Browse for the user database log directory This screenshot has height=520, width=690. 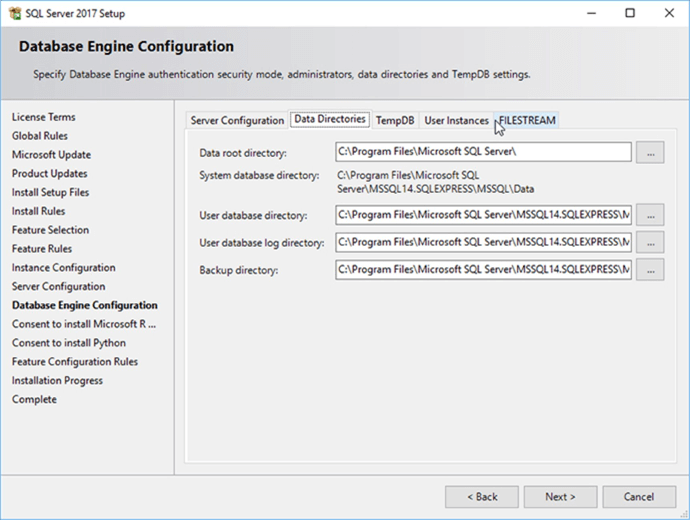pos(650,242)
